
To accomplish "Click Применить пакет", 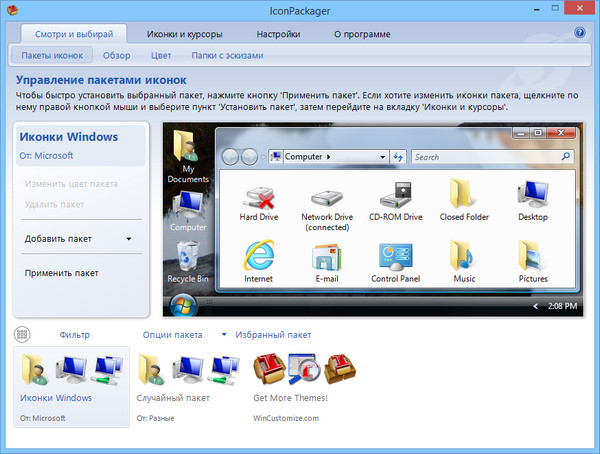I will coord(62,273).
